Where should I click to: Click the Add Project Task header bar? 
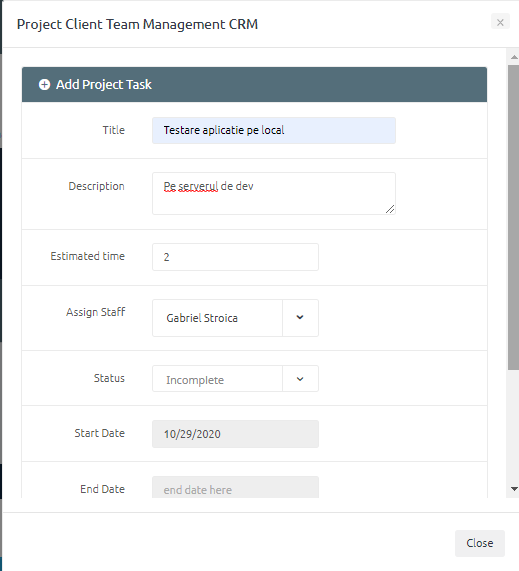pos(254,84)
